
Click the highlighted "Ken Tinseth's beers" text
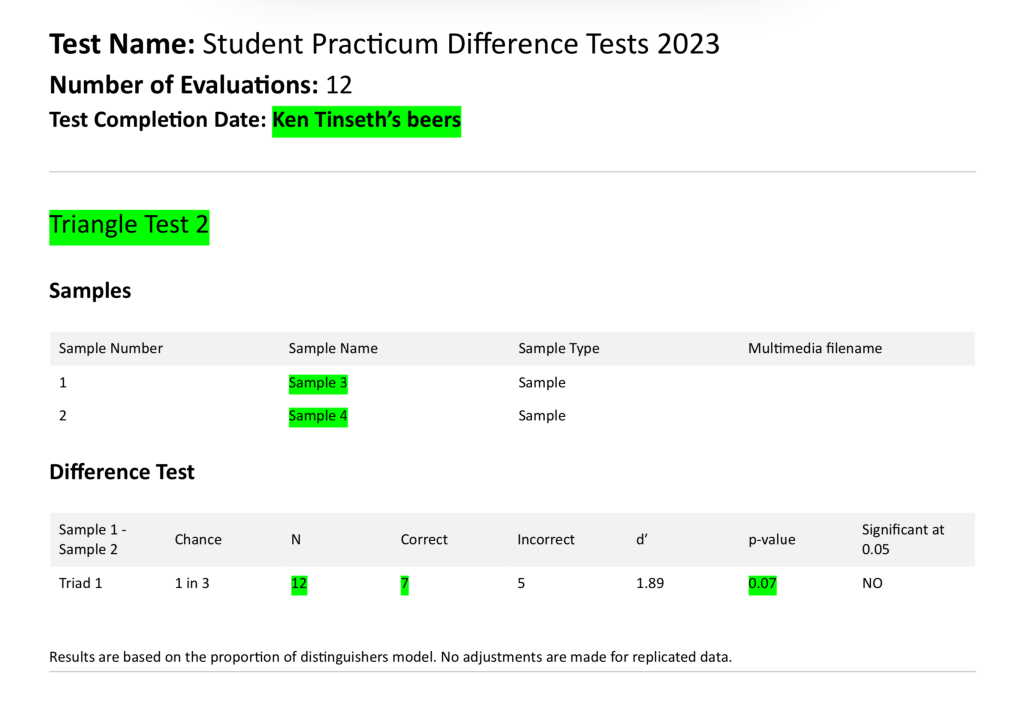click(x=366, y=121)
